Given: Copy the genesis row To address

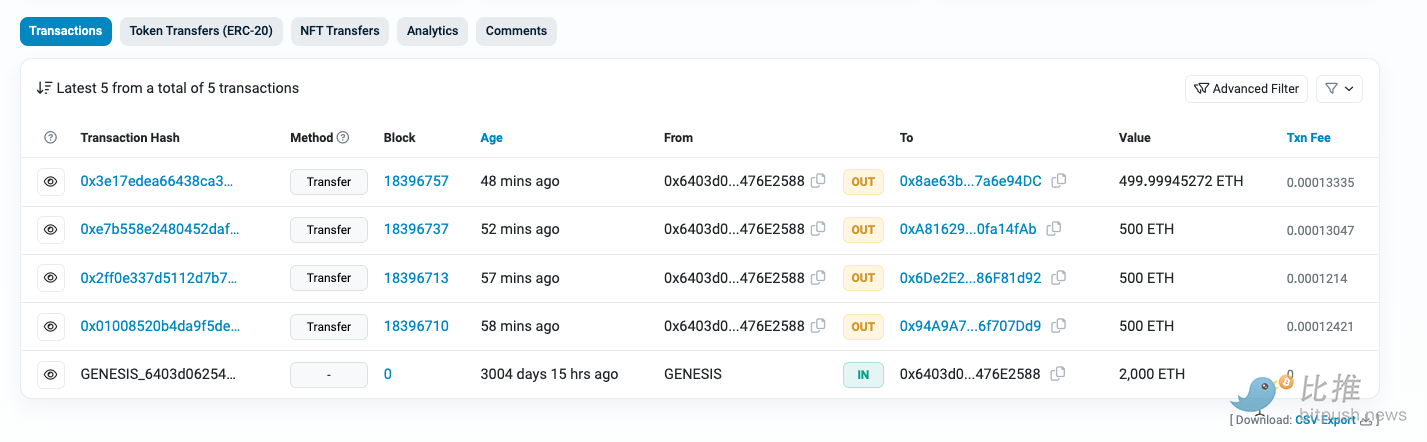Looking at the screenshot, I should (x=1058, y=374).
